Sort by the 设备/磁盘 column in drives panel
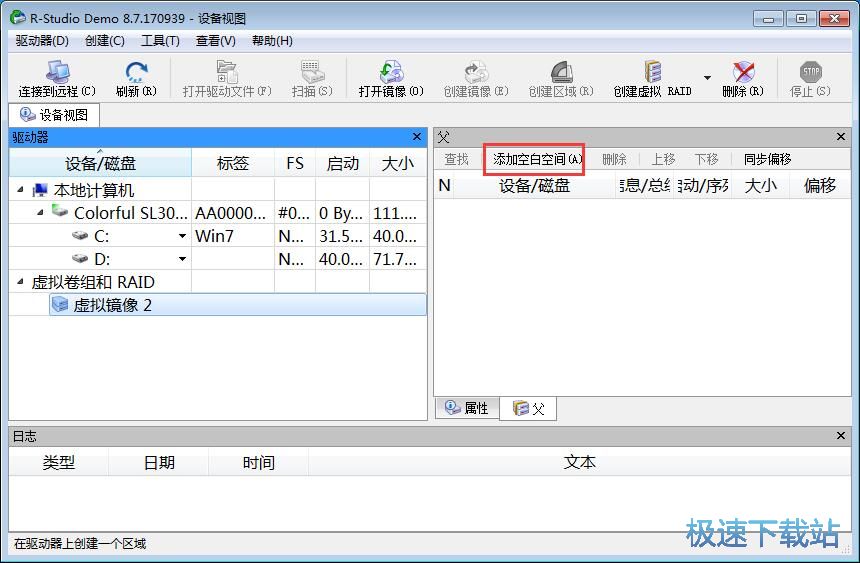Screen dimensions: 860x563 (100, 163)
